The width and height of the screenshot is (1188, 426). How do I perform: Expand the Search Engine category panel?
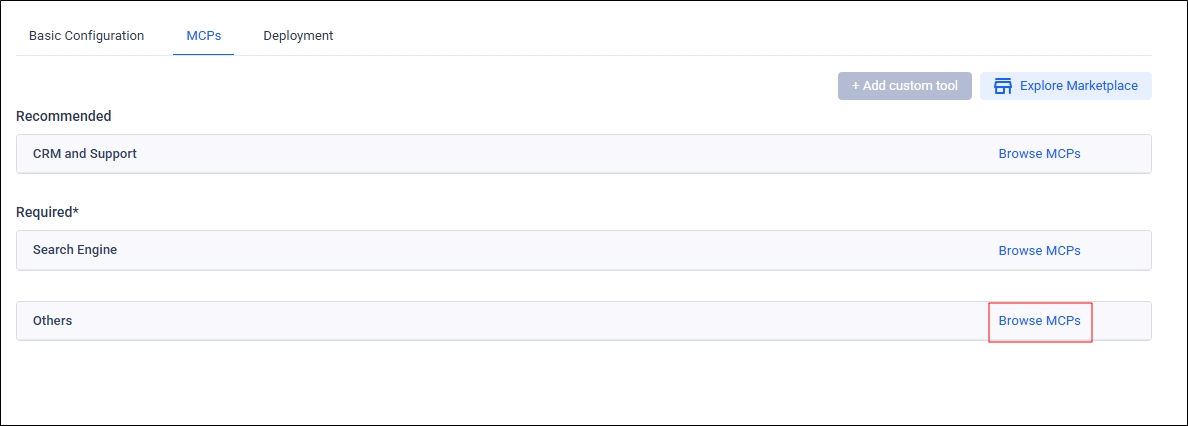pyautogui.click(x=500, y=250)
